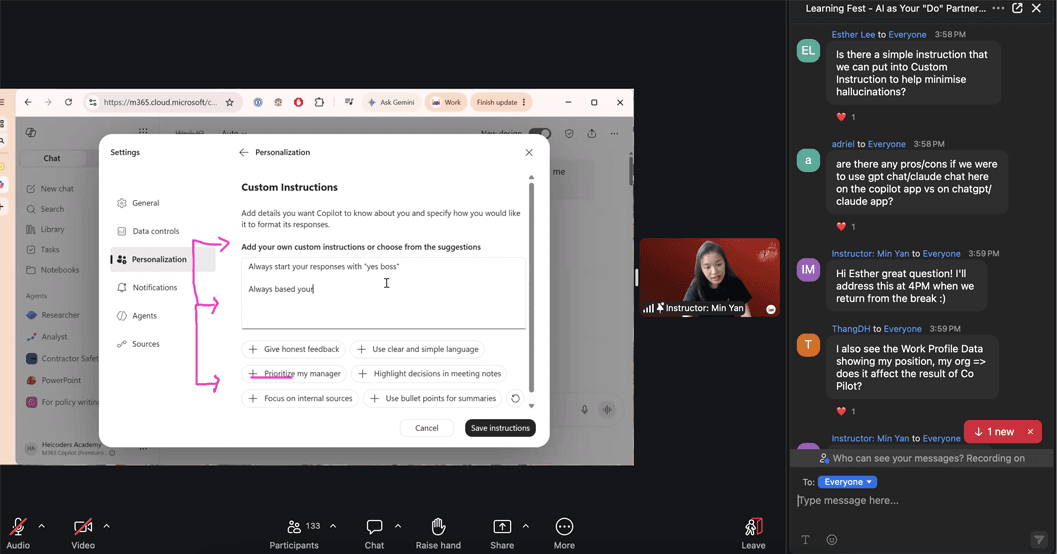Leave the meeting
Screen dimensions: 1057x554
(x=753, y=533)
